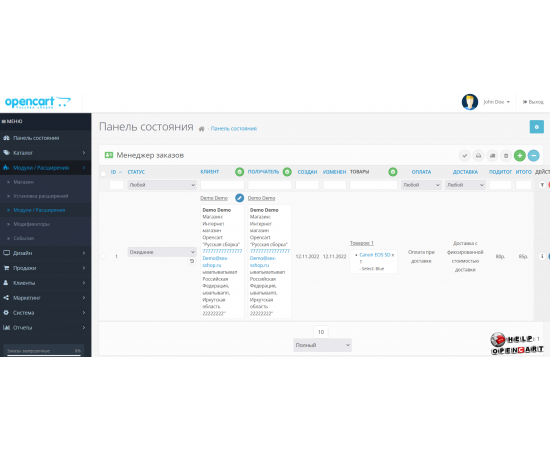Click the order row actions icon at far right
This screenshot has width=550, height=450.
[x=542, y=256]
